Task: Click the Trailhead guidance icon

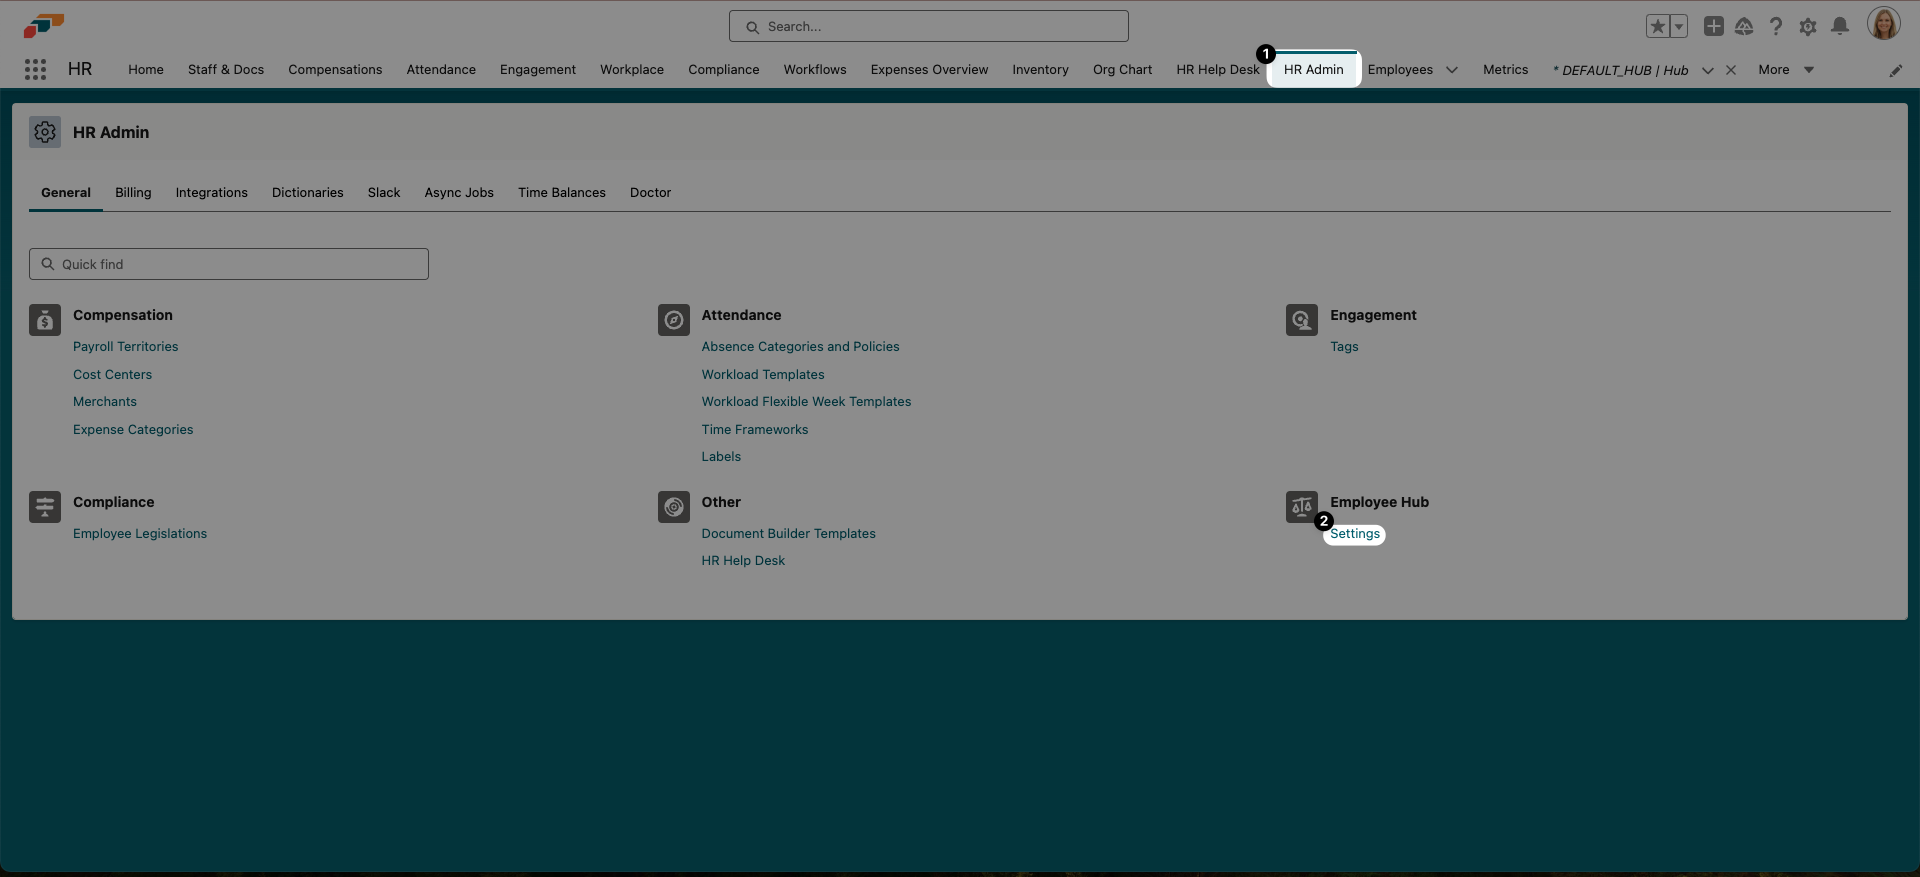Action: (1744, 27)
